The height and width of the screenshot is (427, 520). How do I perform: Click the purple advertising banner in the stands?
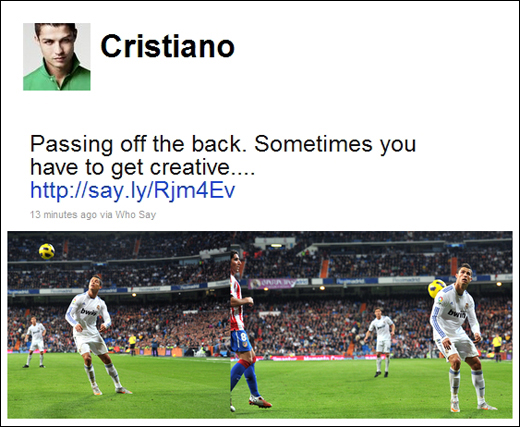click(x=273, y=283)
